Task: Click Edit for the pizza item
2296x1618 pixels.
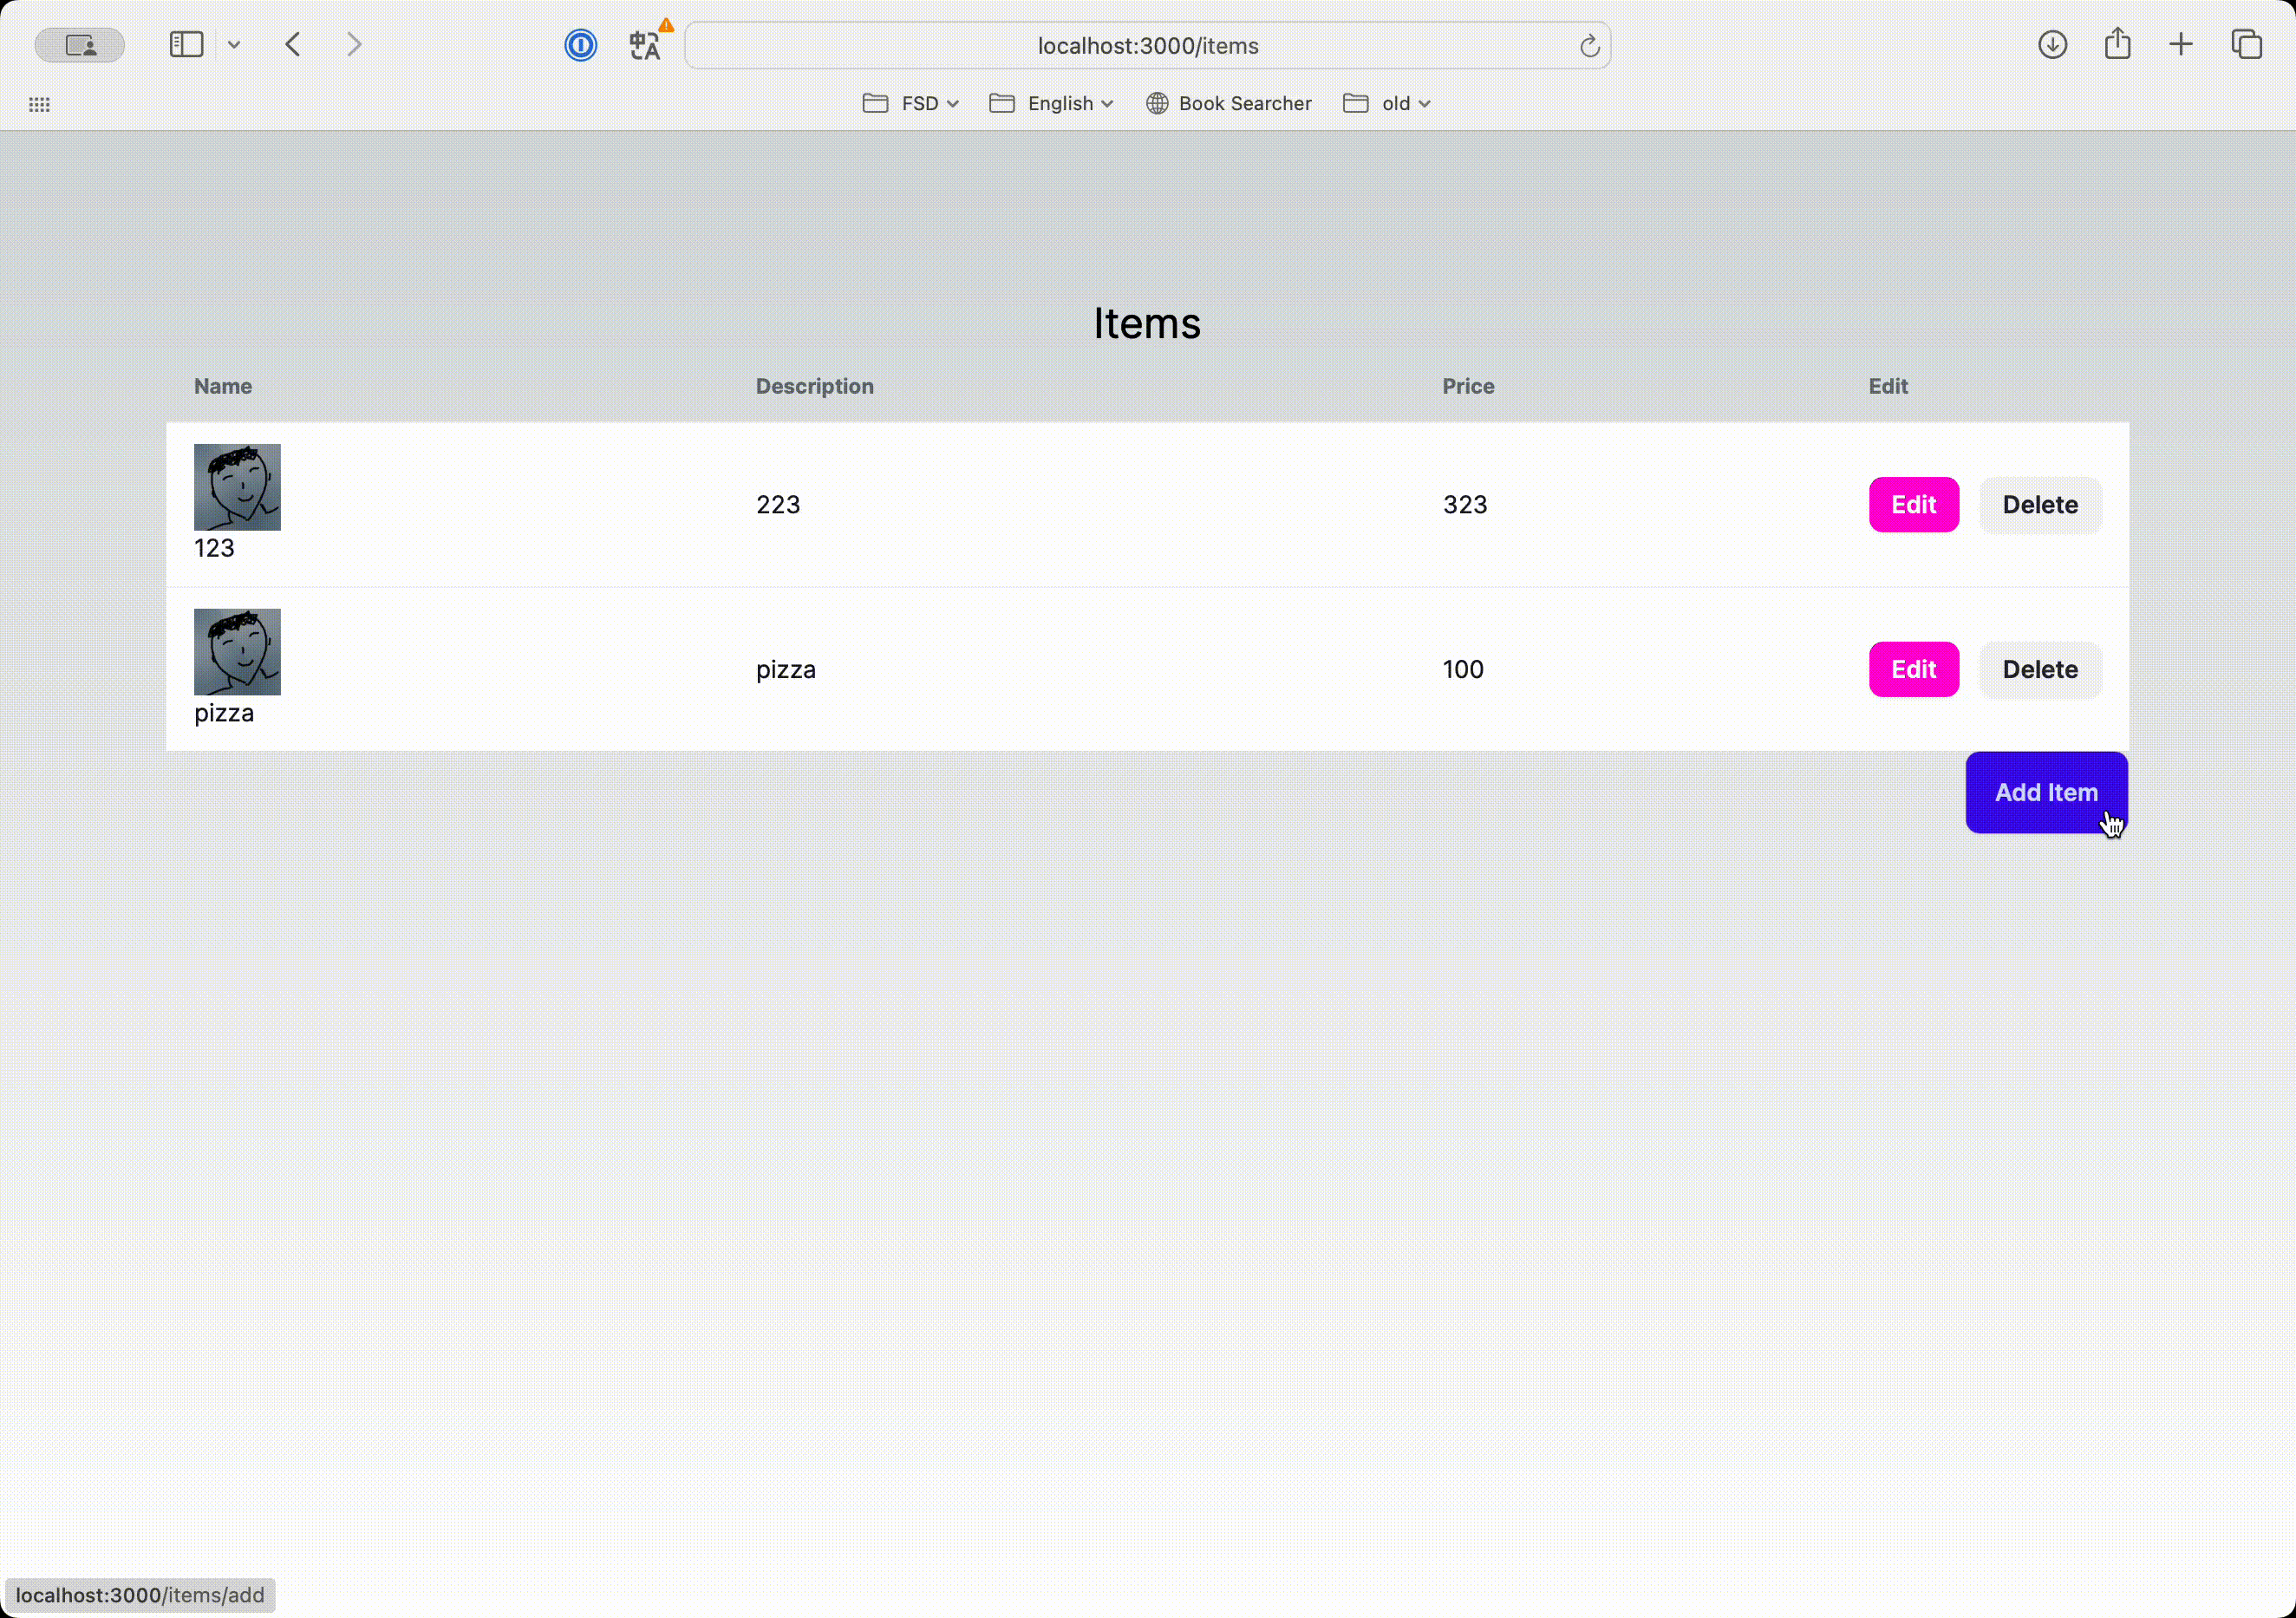Action: [x=1913, y=670]
